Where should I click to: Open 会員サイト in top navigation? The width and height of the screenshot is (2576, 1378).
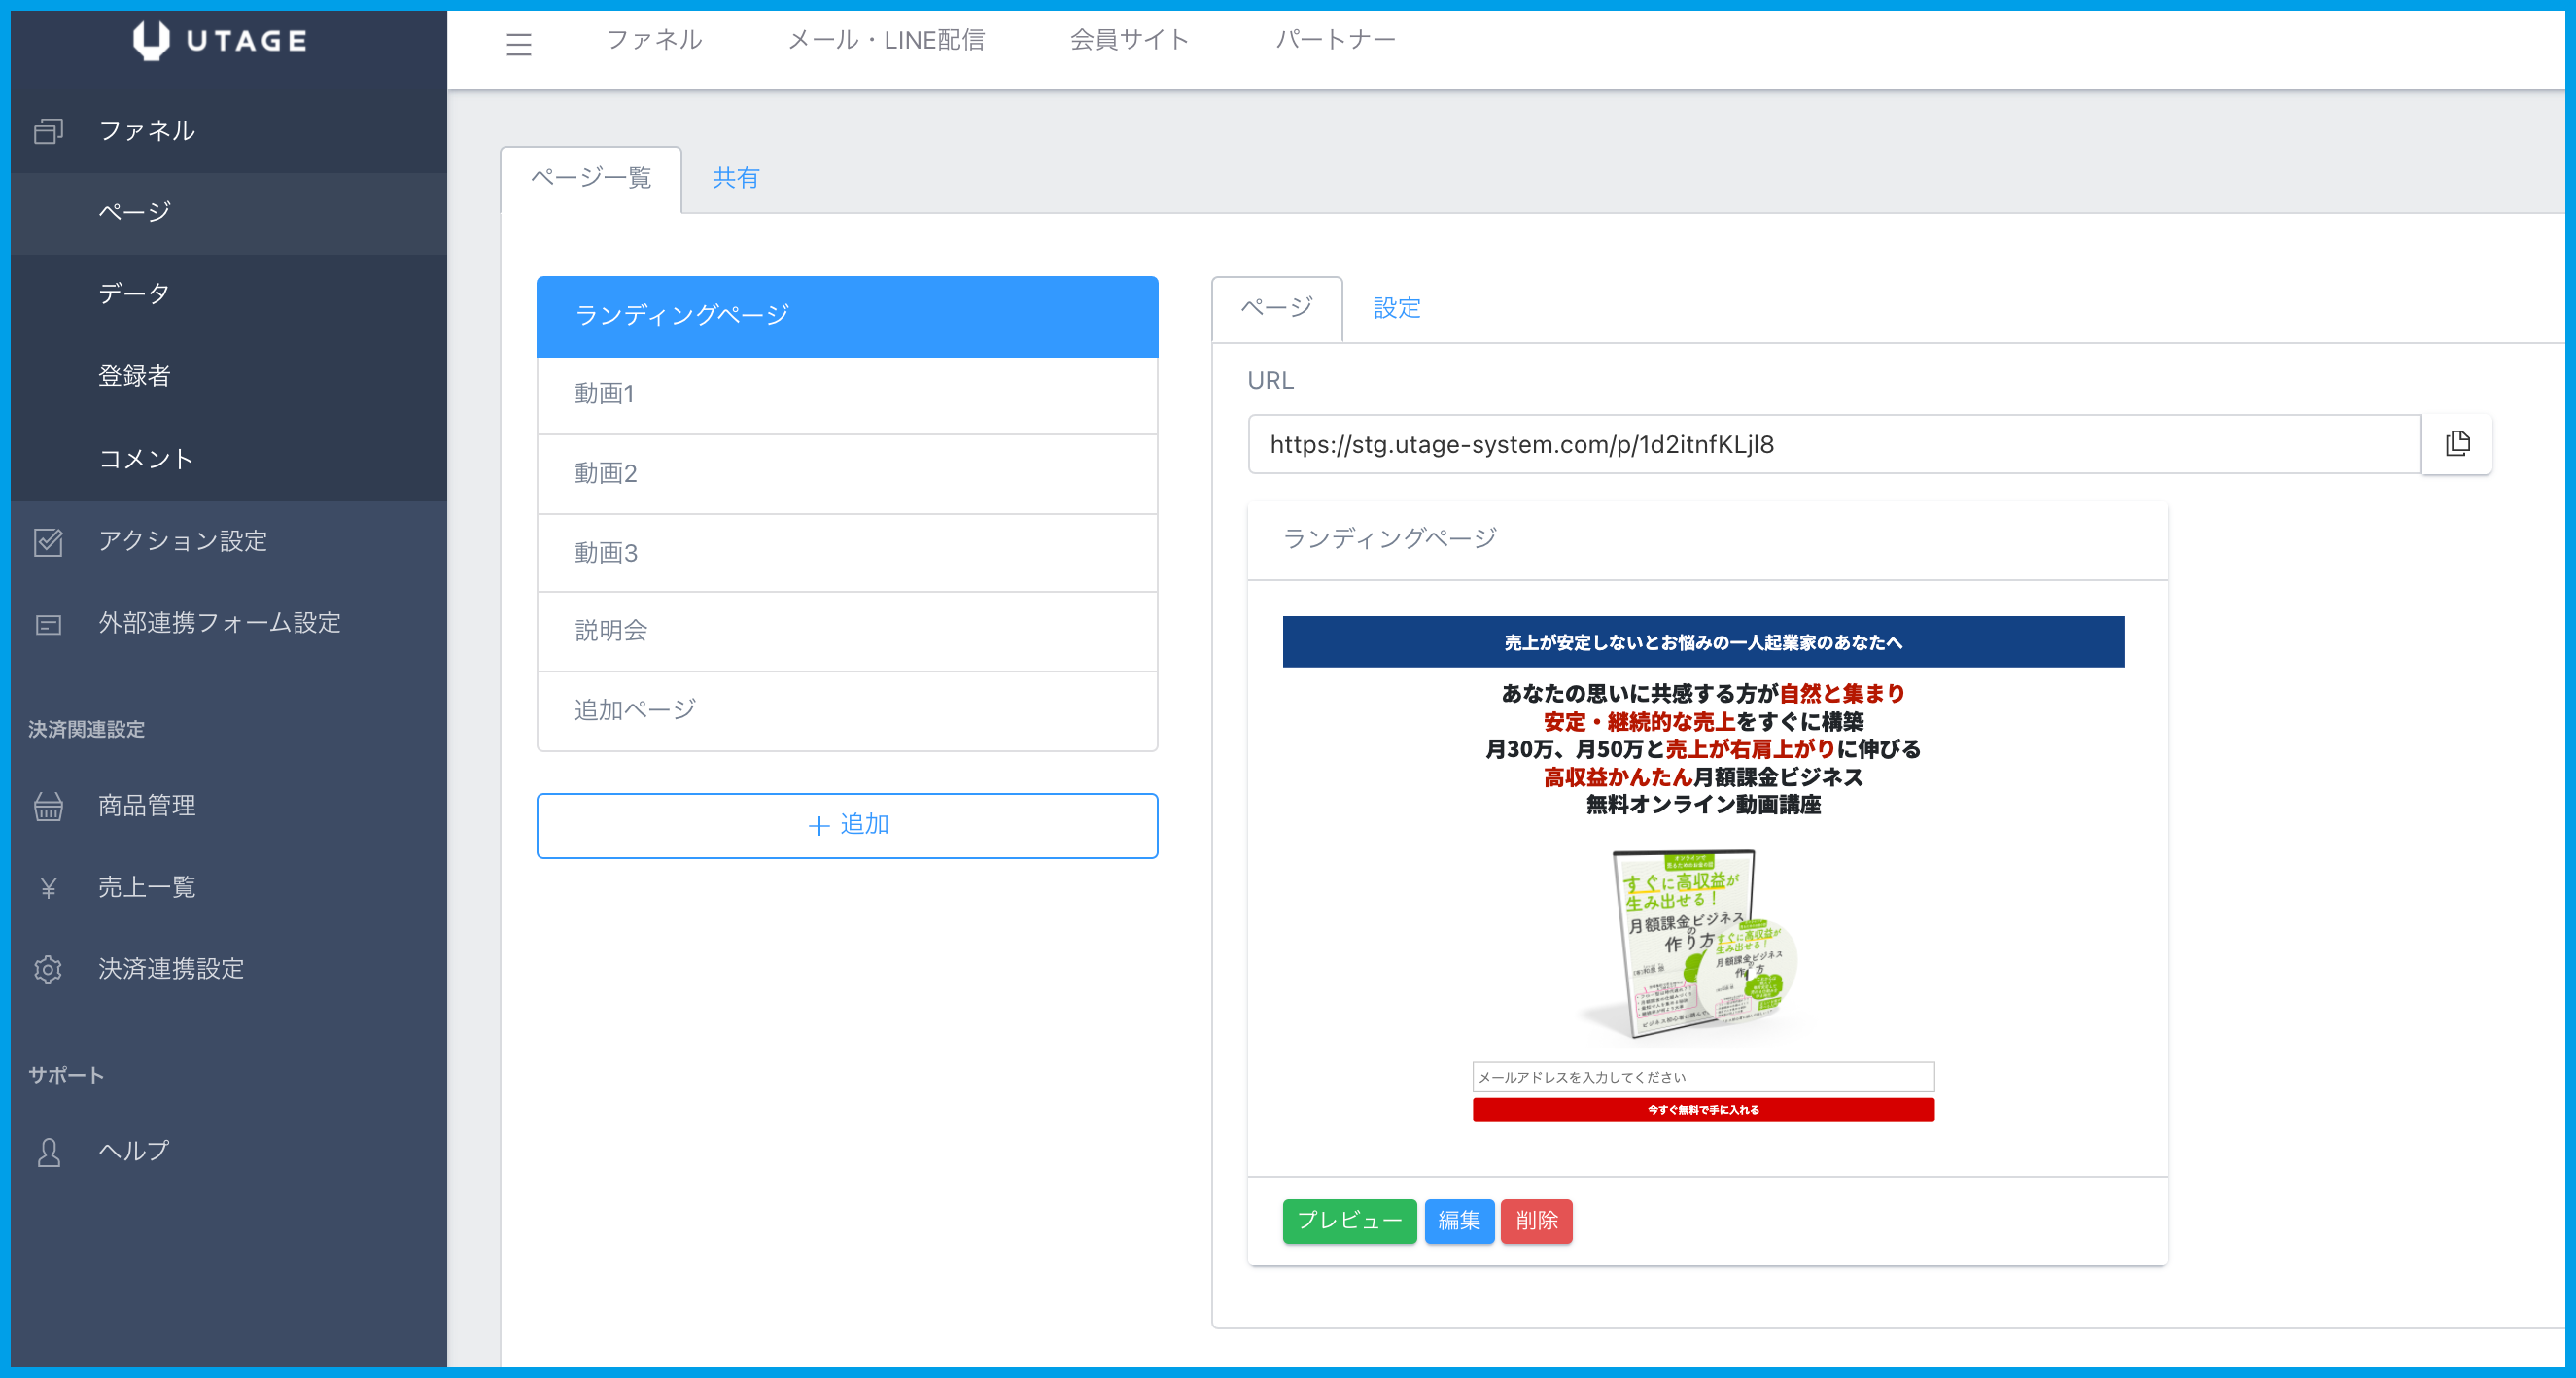1129,40
